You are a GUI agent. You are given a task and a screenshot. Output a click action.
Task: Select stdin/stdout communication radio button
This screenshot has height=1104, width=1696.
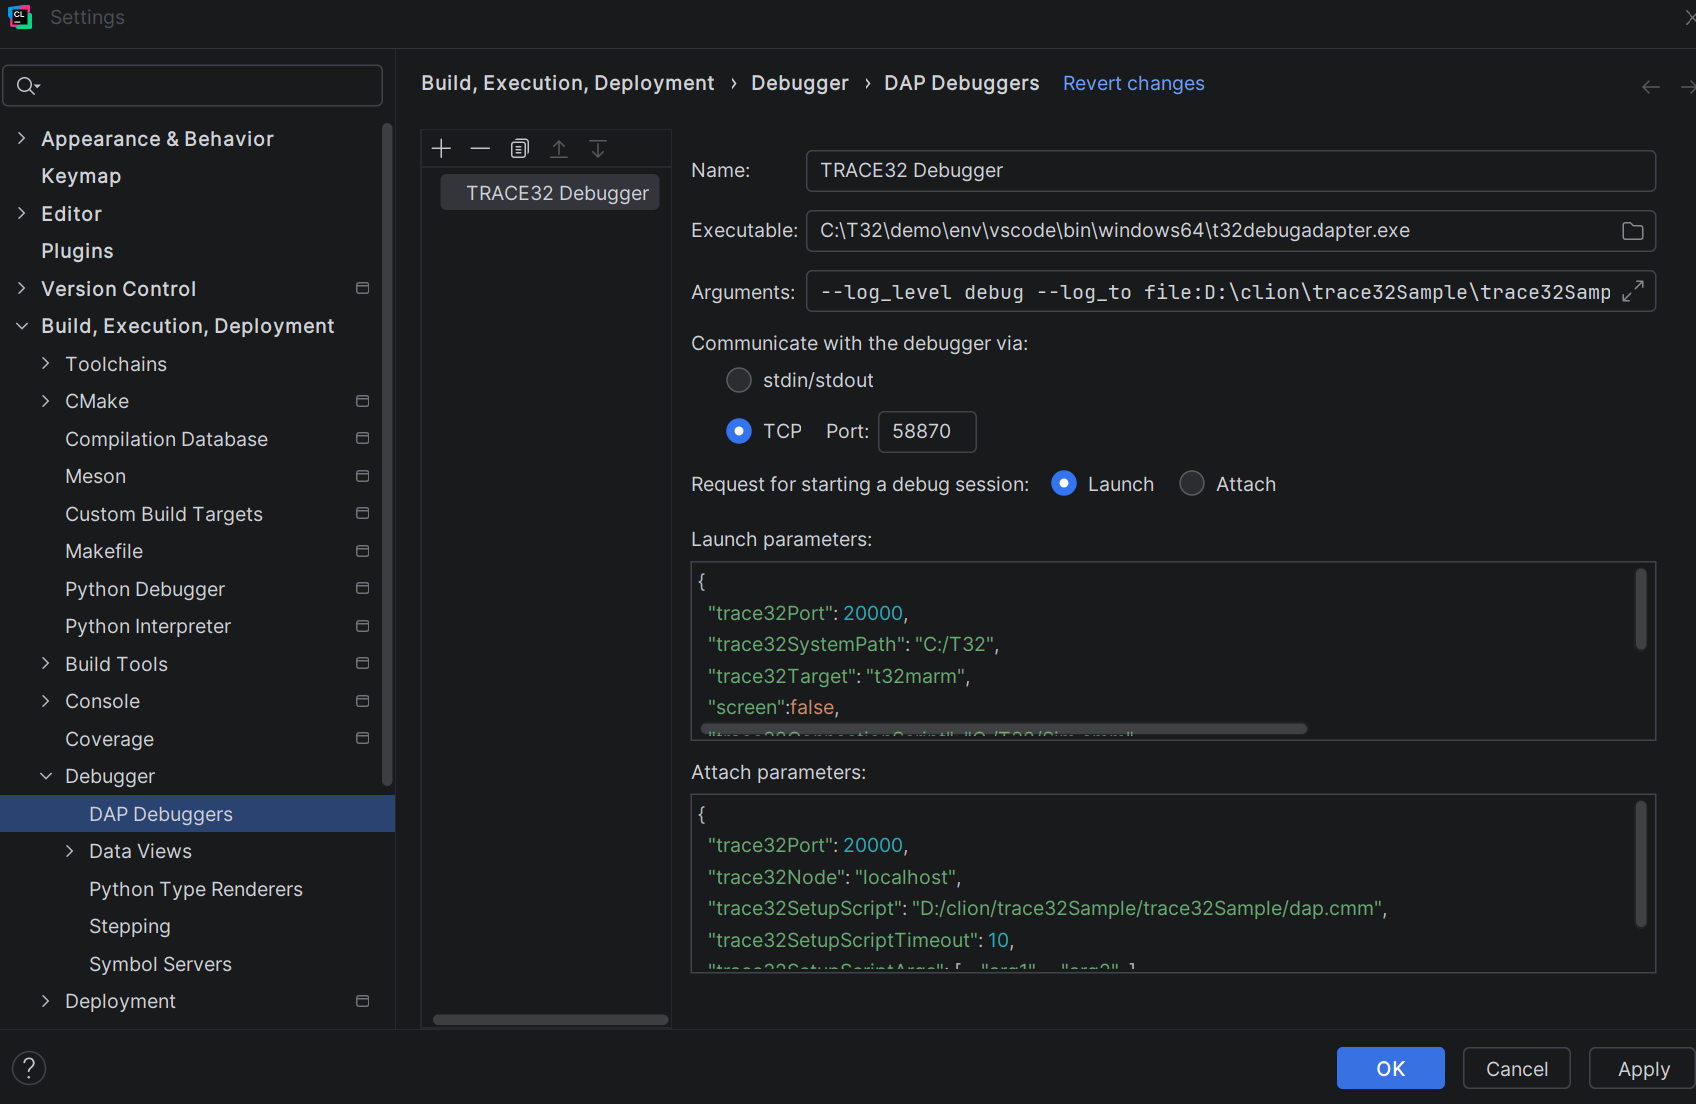pos(738,380)
